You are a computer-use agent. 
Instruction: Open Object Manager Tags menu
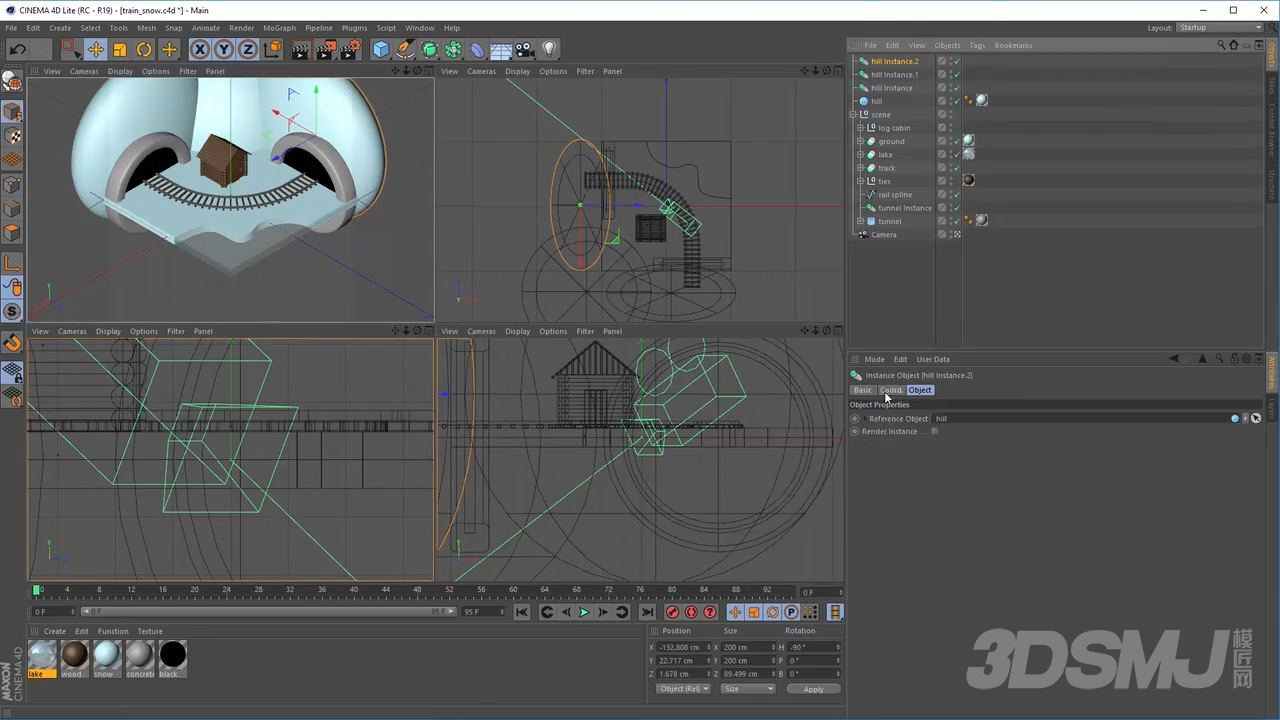pos(977,45)
